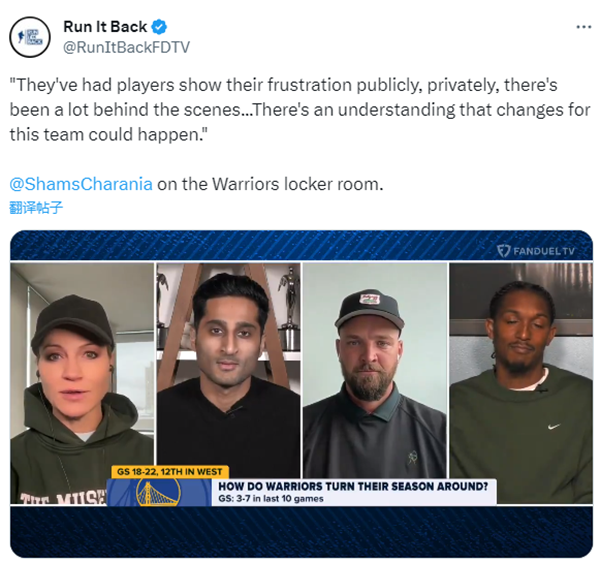Click the Nike swoosh on the green sweatshirt
Viewport: 600px width, 563px height.
click(553, 426)
